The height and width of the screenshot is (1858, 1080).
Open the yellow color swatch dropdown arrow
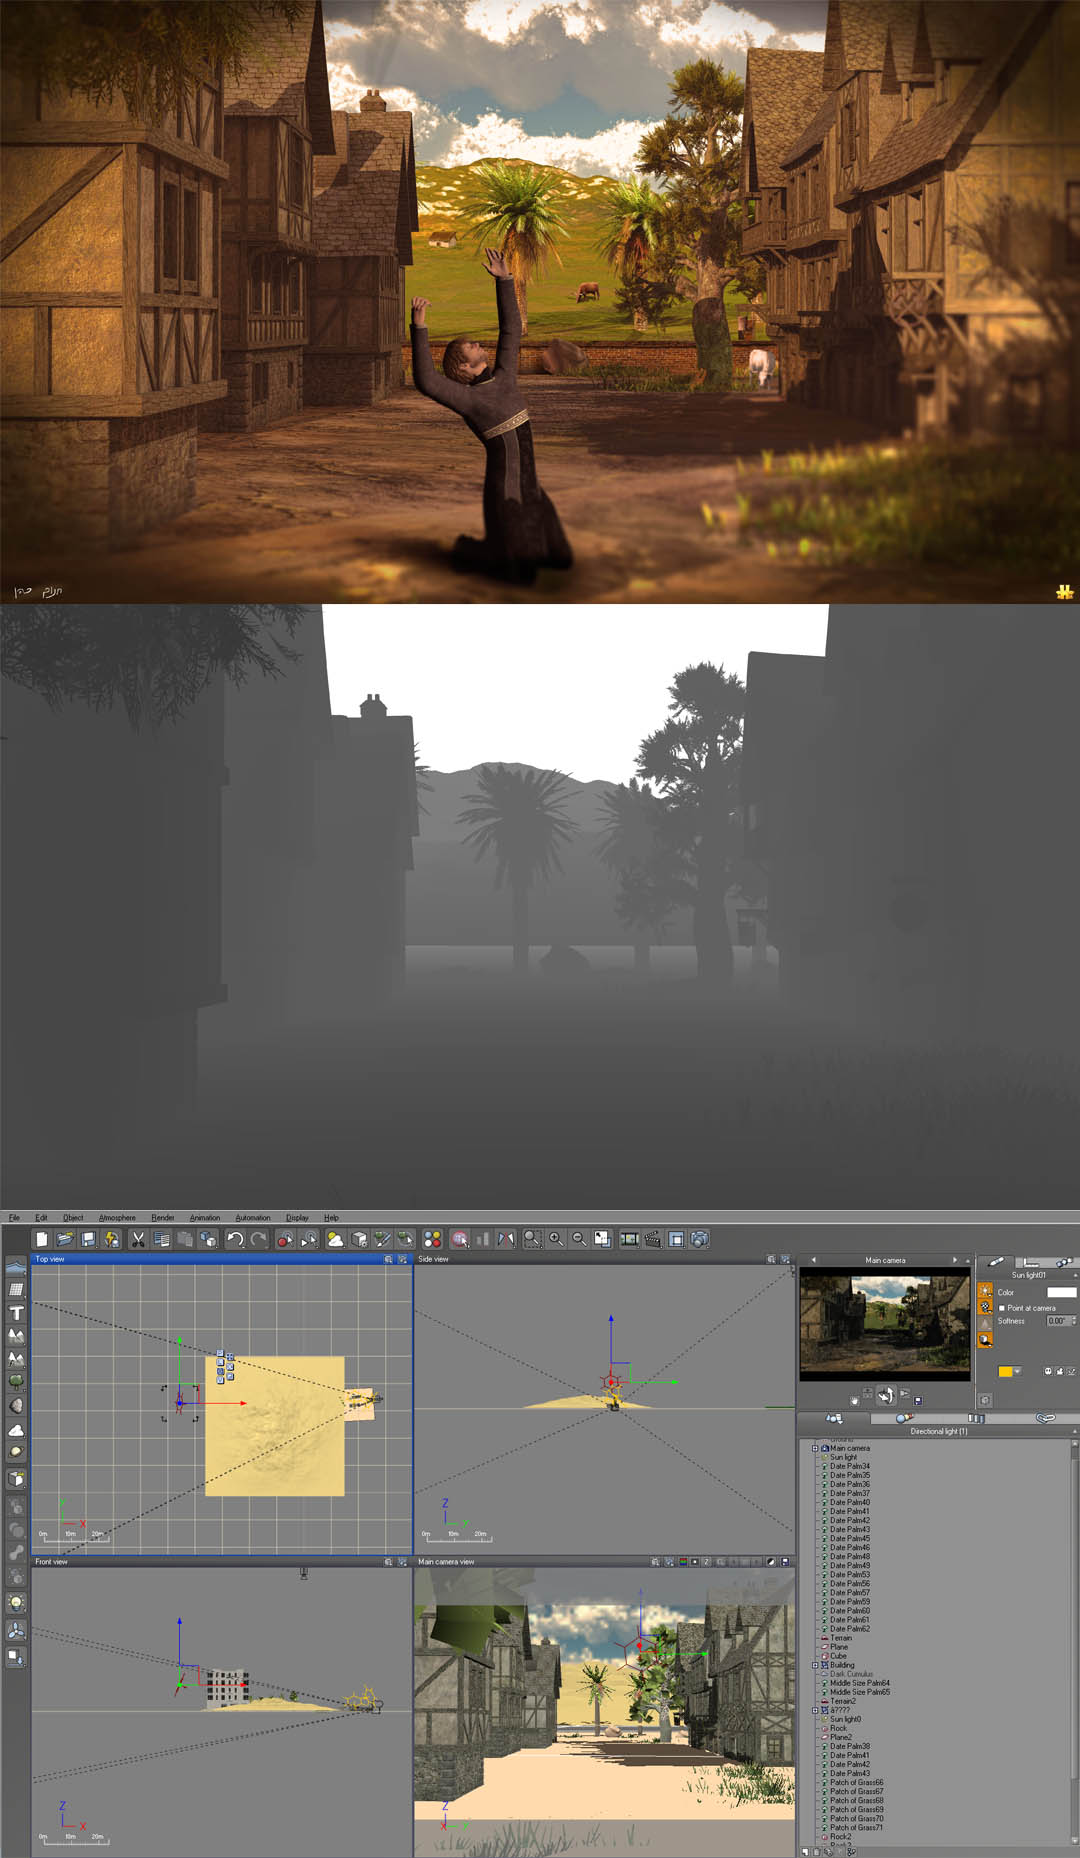point(1018,1372)
